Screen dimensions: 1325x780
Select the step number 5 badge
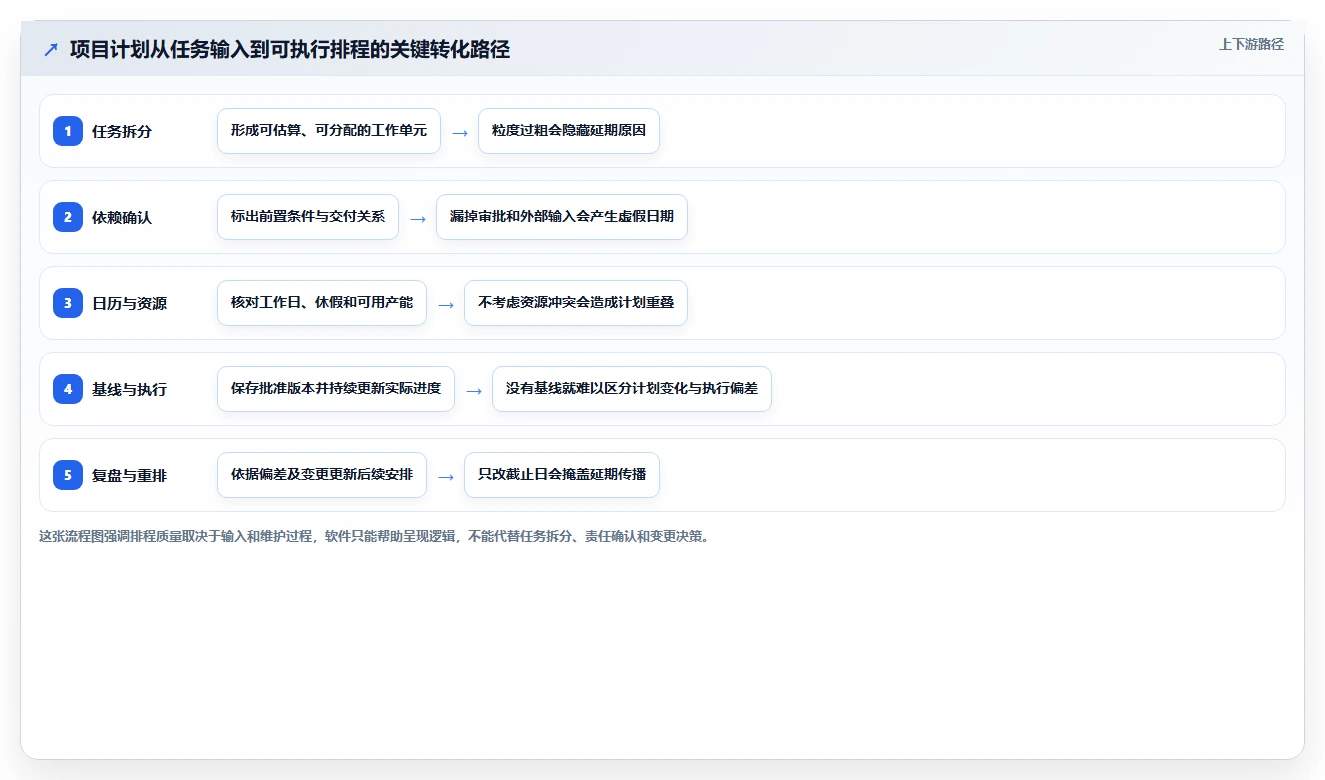click(x=68, y=475)
